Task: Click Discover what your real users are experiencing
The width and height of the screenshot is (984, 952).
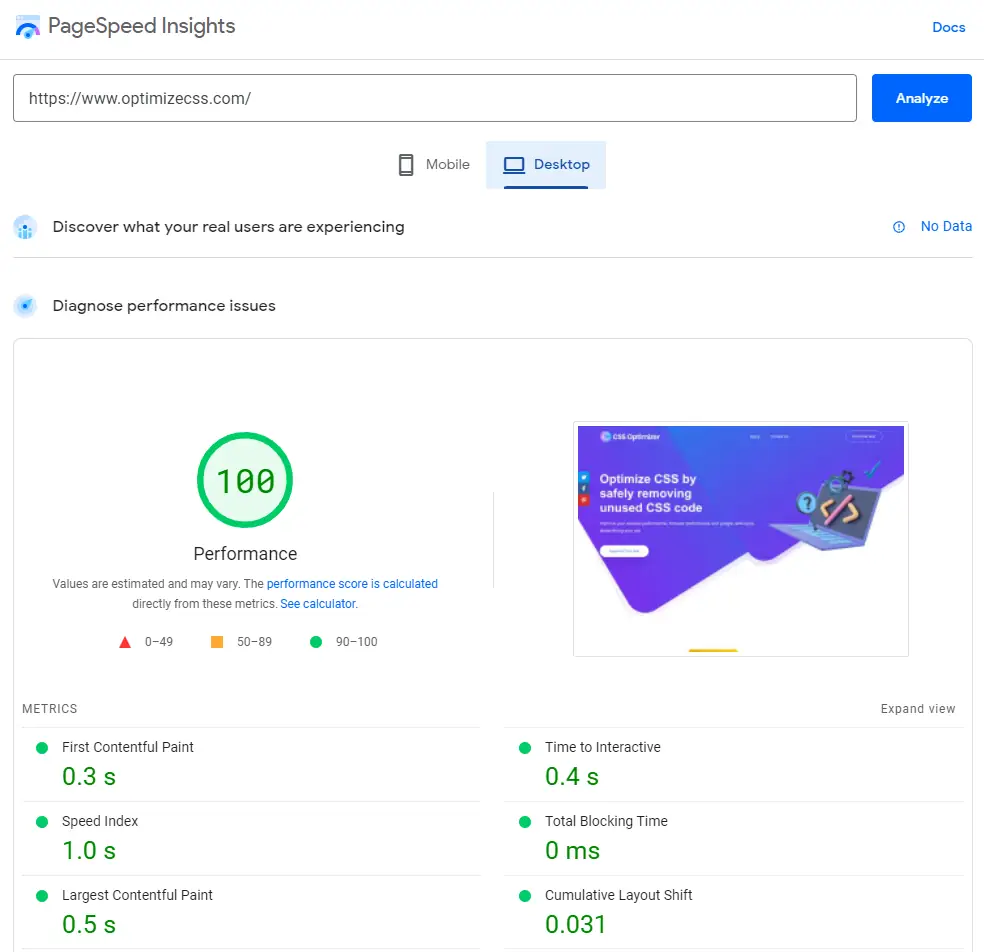Action: [x=228, y=227]
